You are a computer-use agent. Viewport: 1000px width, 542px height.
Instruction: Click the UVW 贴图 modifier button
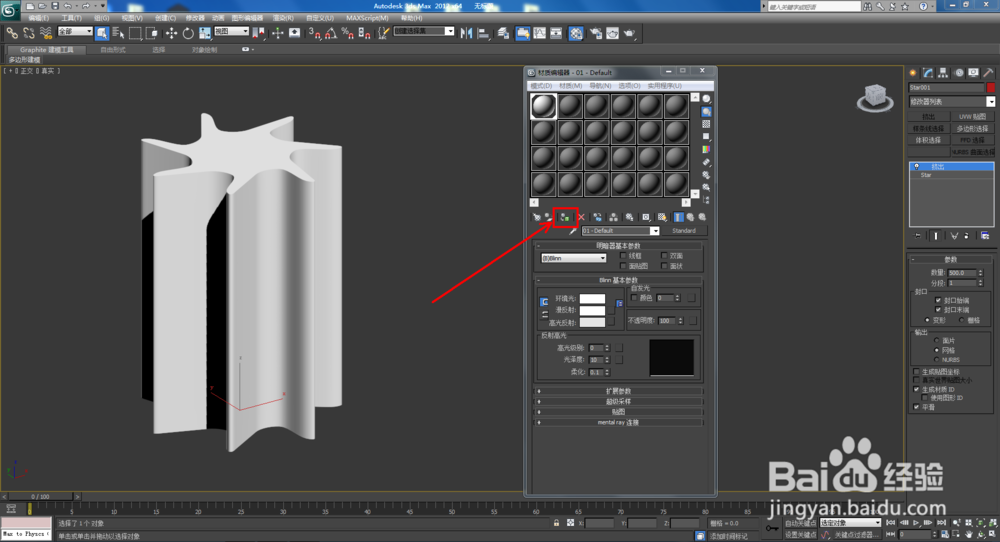click(972, 117)
